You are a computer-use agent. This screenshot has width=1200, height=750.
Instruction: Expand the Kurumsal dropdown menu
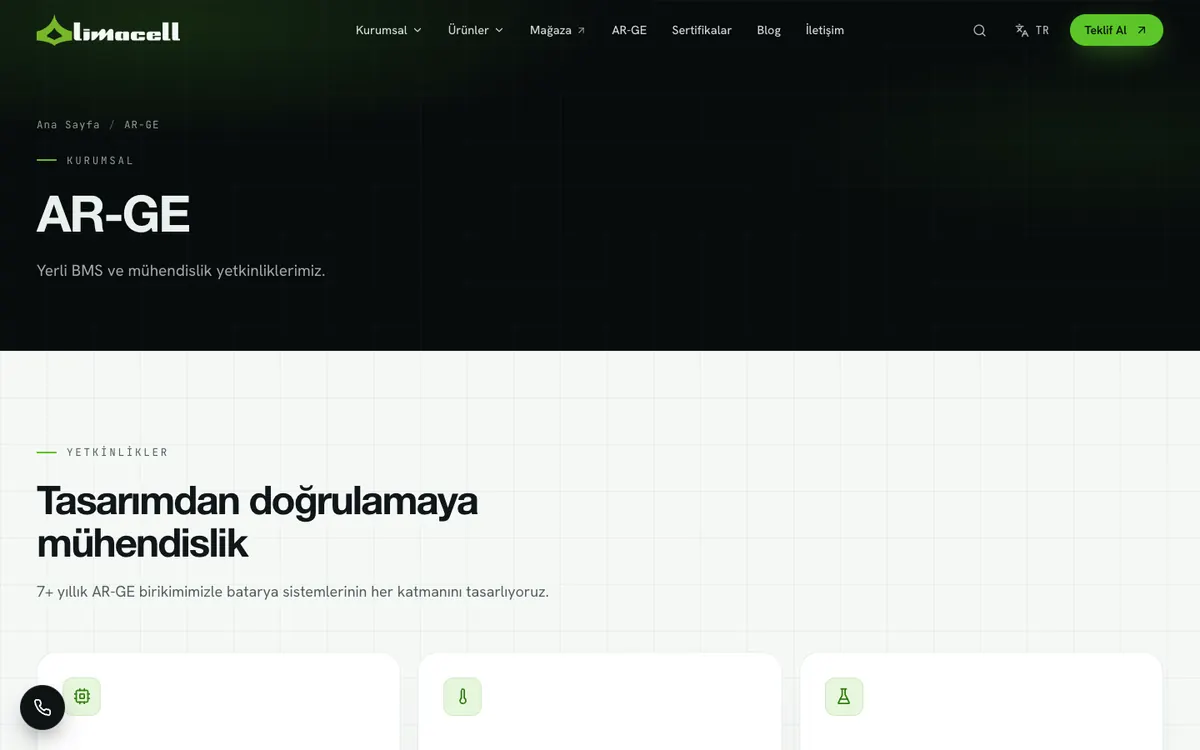tap(388, 30)
